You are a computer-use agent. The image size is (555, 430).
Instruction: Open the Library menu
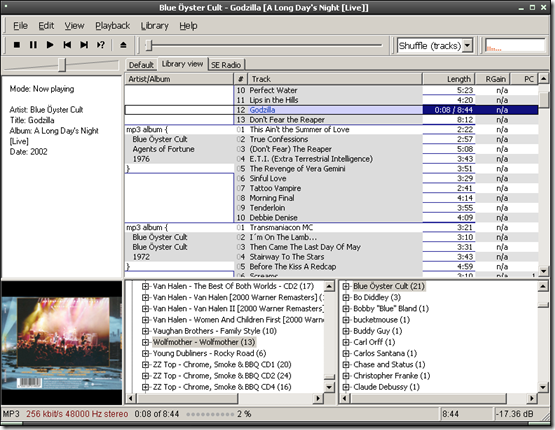tap(155, 26)
